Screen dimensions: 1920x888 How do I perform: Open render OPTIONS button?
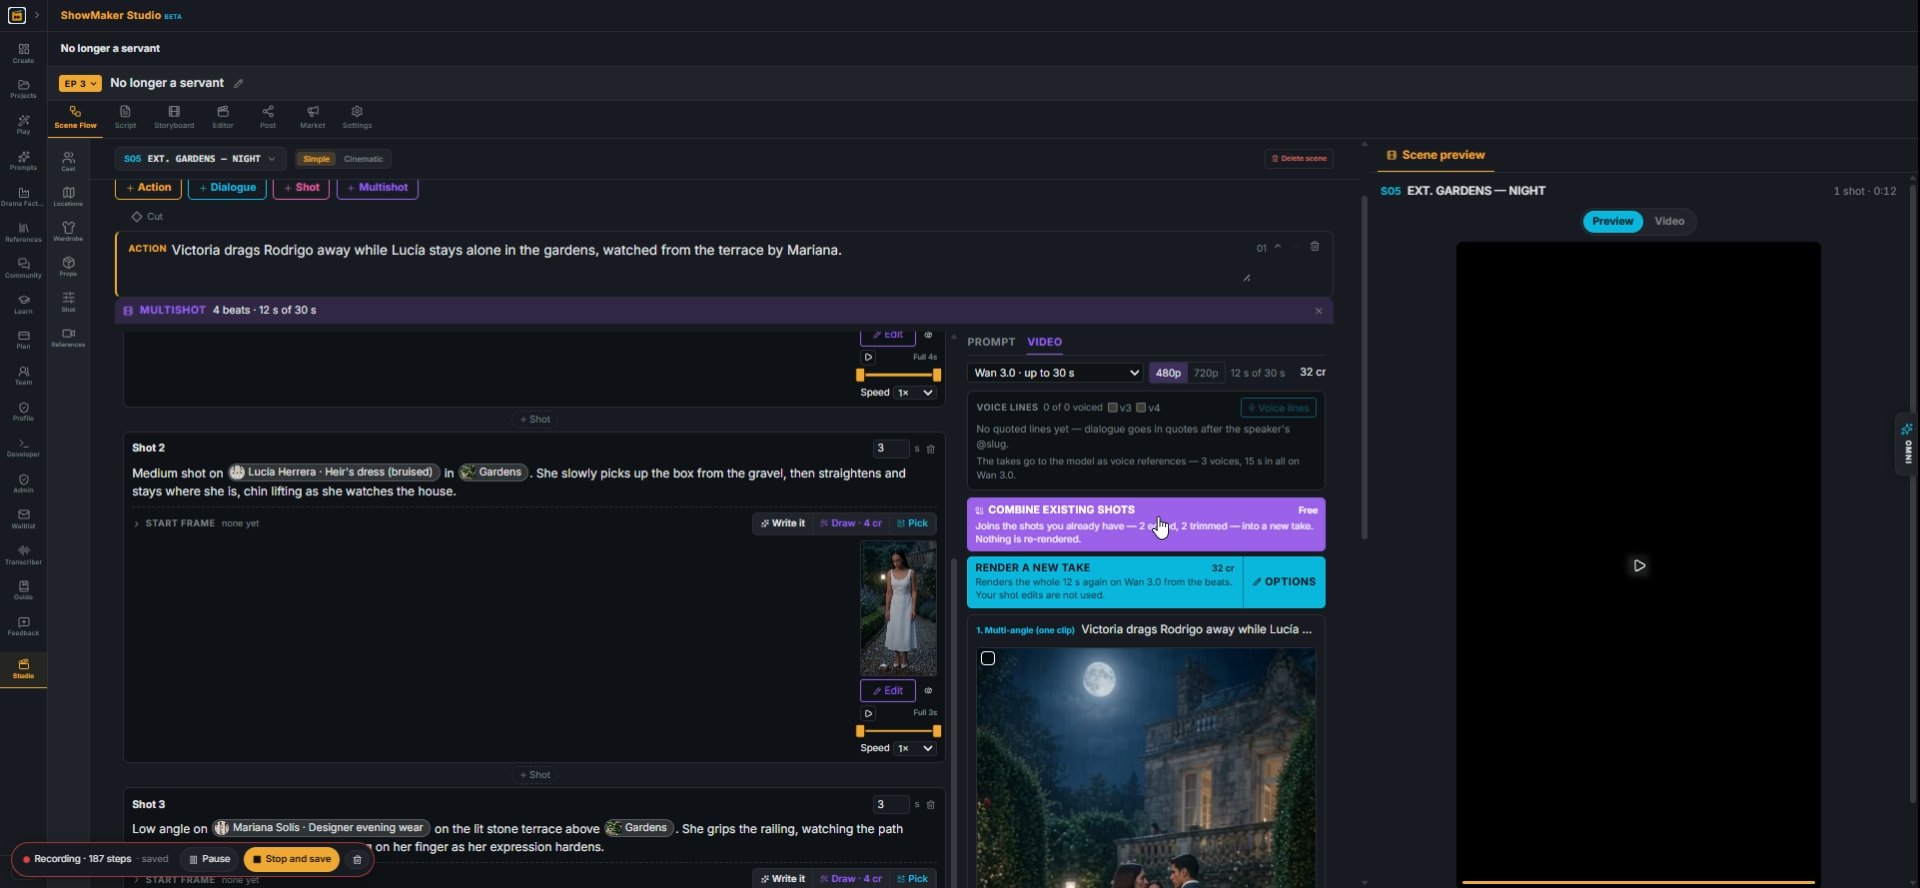click(1284, 582)
